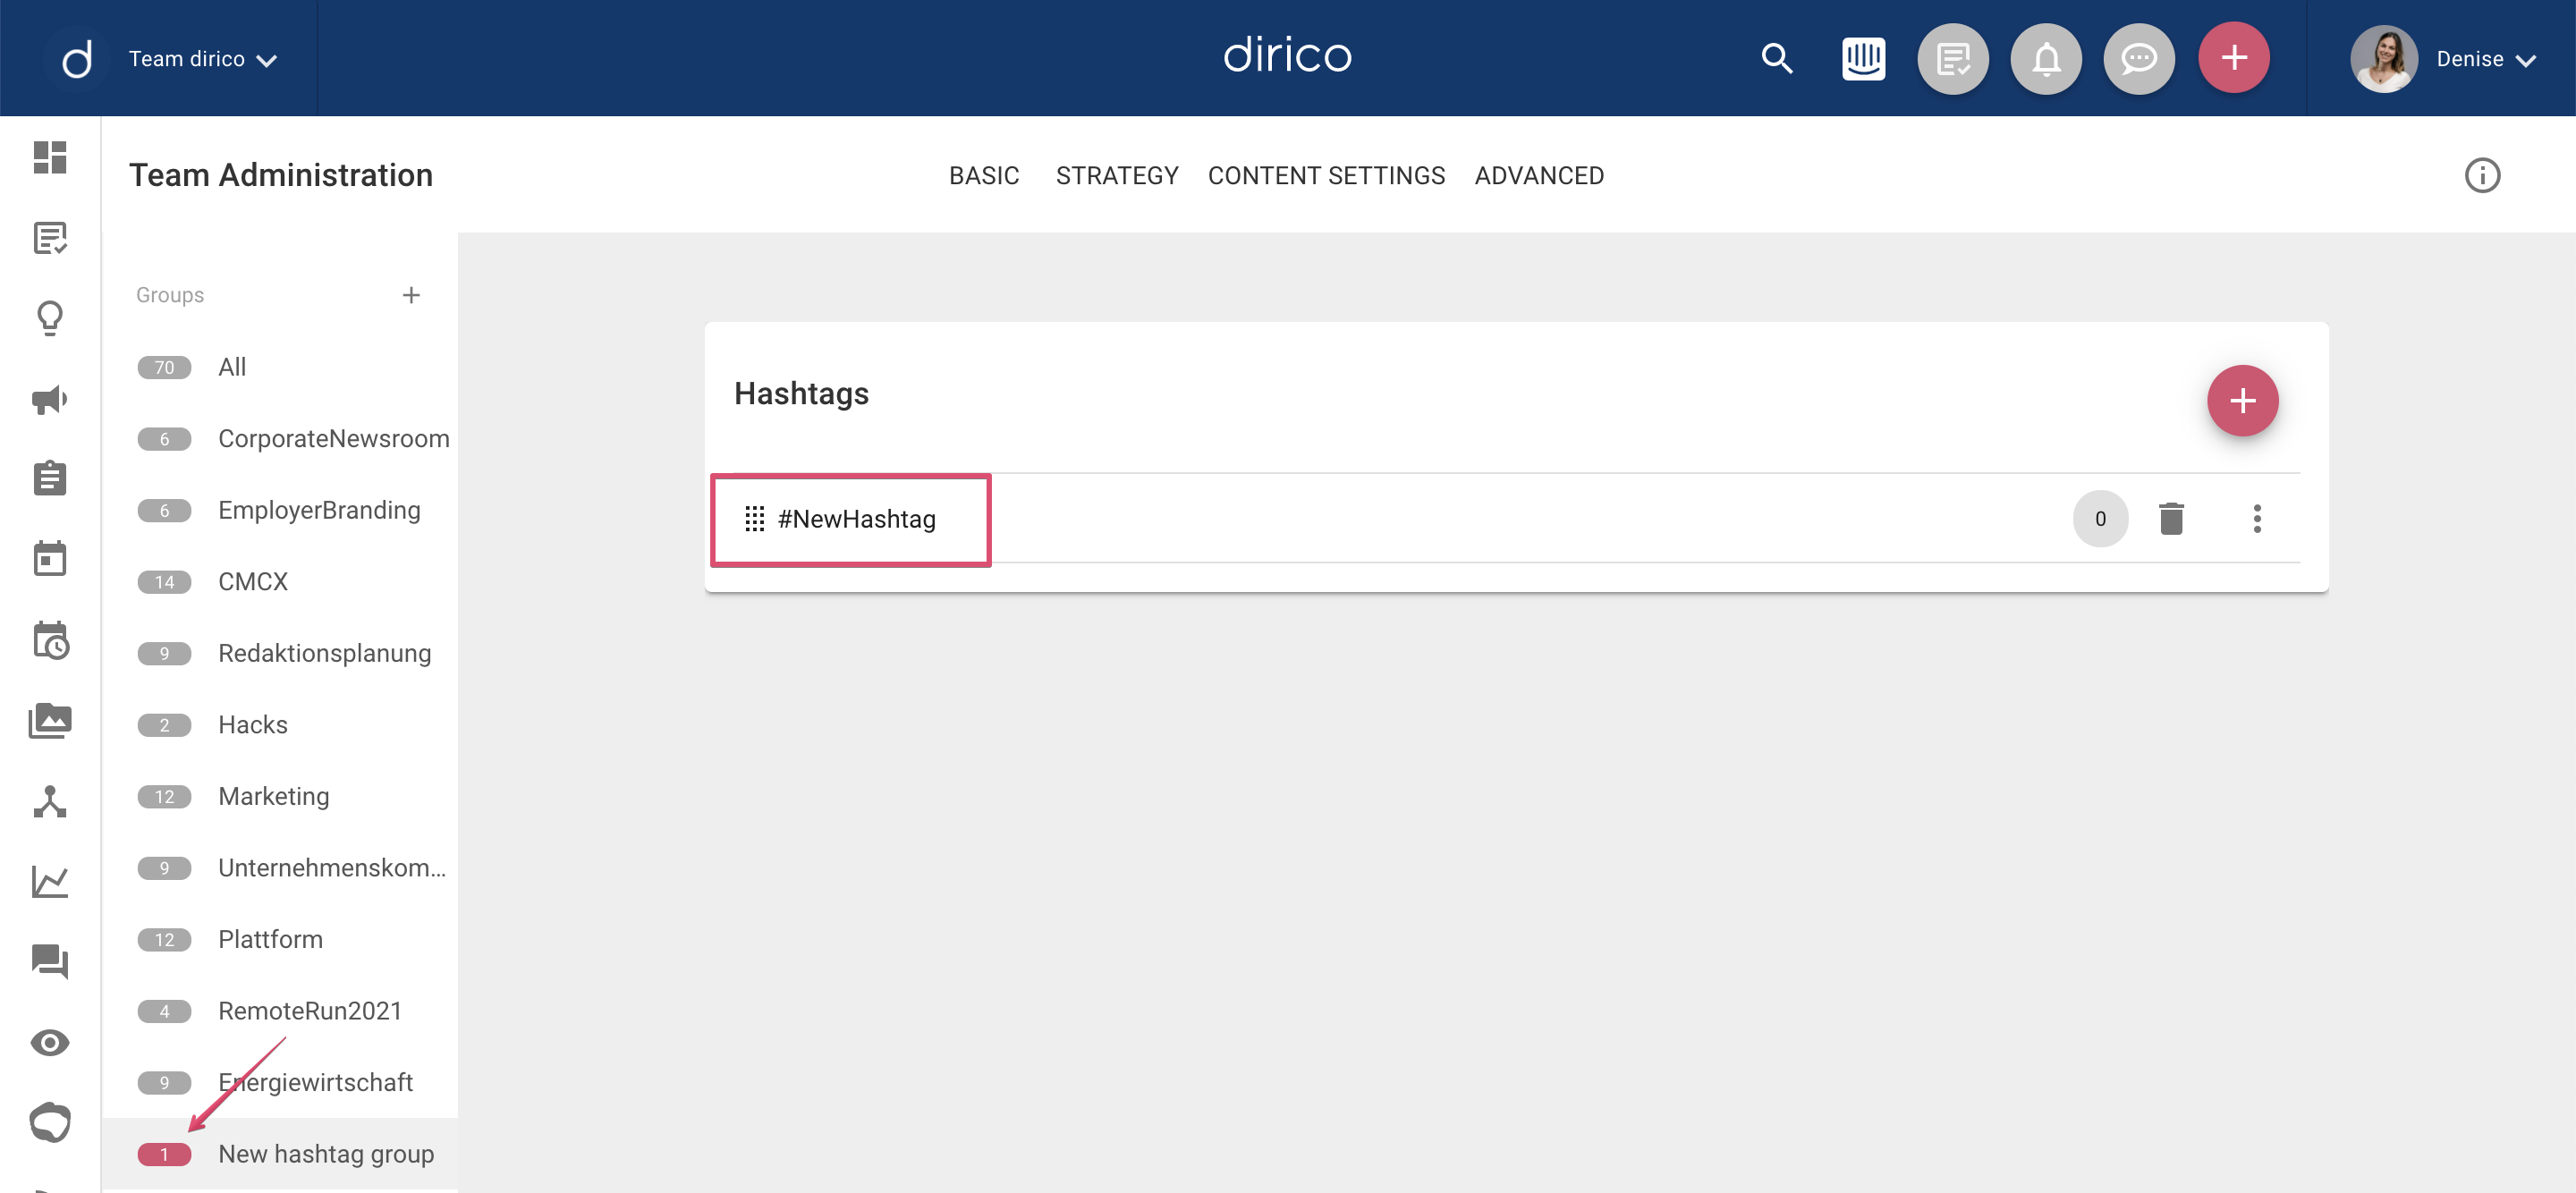2576x1193 pixels.
Task: Open the media library sidebar icon
Action: pos(50,720)
